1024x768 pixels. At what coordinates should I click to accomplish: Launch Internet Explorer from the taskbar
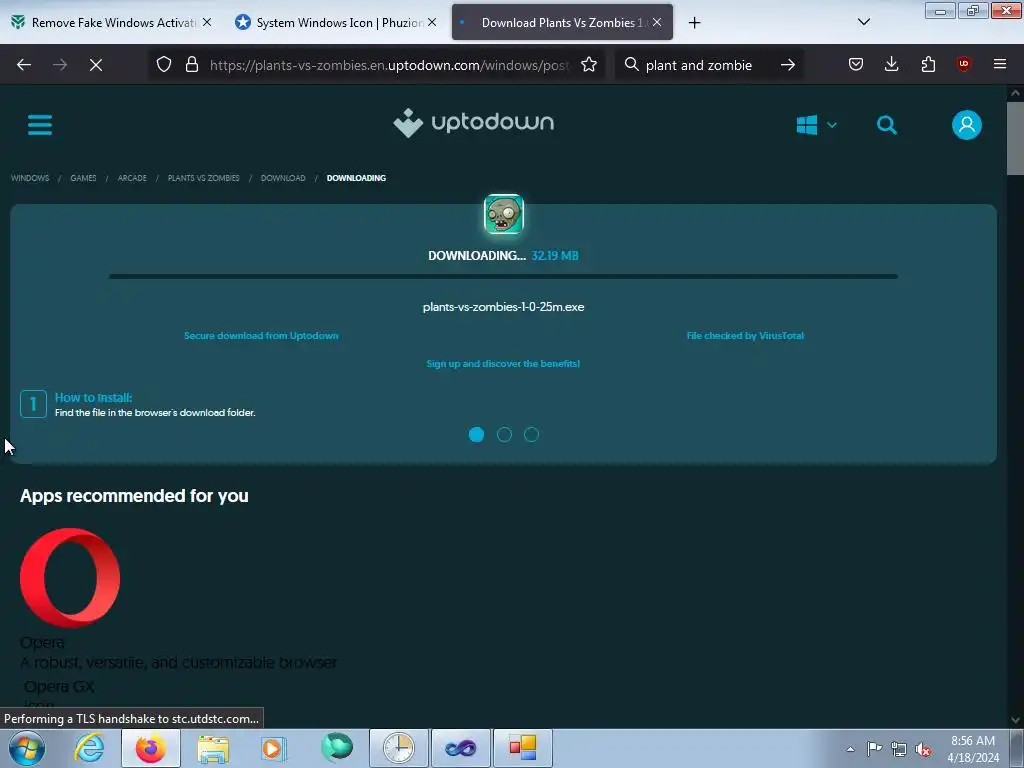click(x=89, y=748)
